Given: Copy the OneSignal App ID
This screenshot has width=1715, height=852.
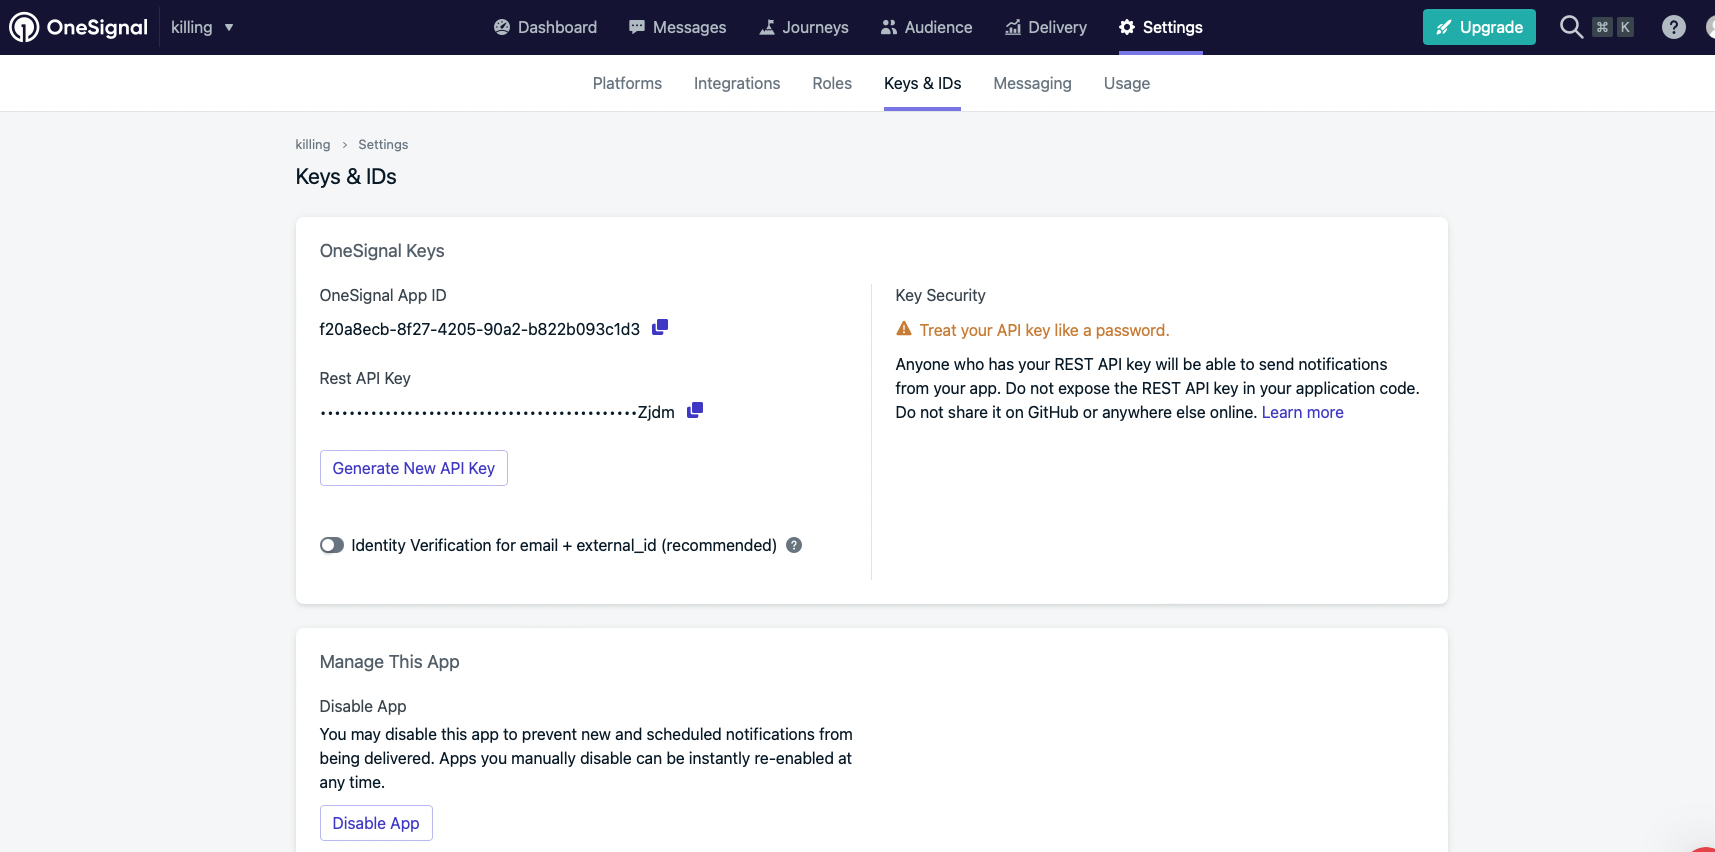Looking at the screenshot, I should click(x=660, y=327).
